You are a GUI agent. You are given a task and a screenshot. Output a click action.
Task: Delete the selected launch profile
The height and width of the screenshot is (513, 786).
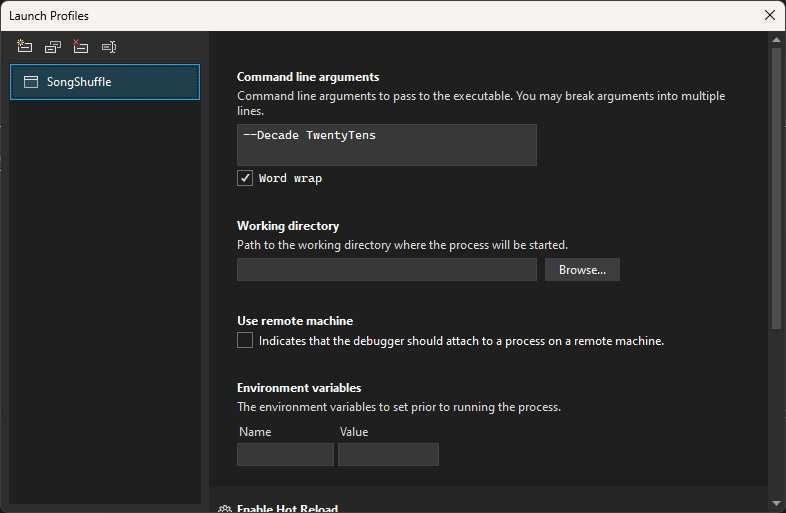pos(80,47)
